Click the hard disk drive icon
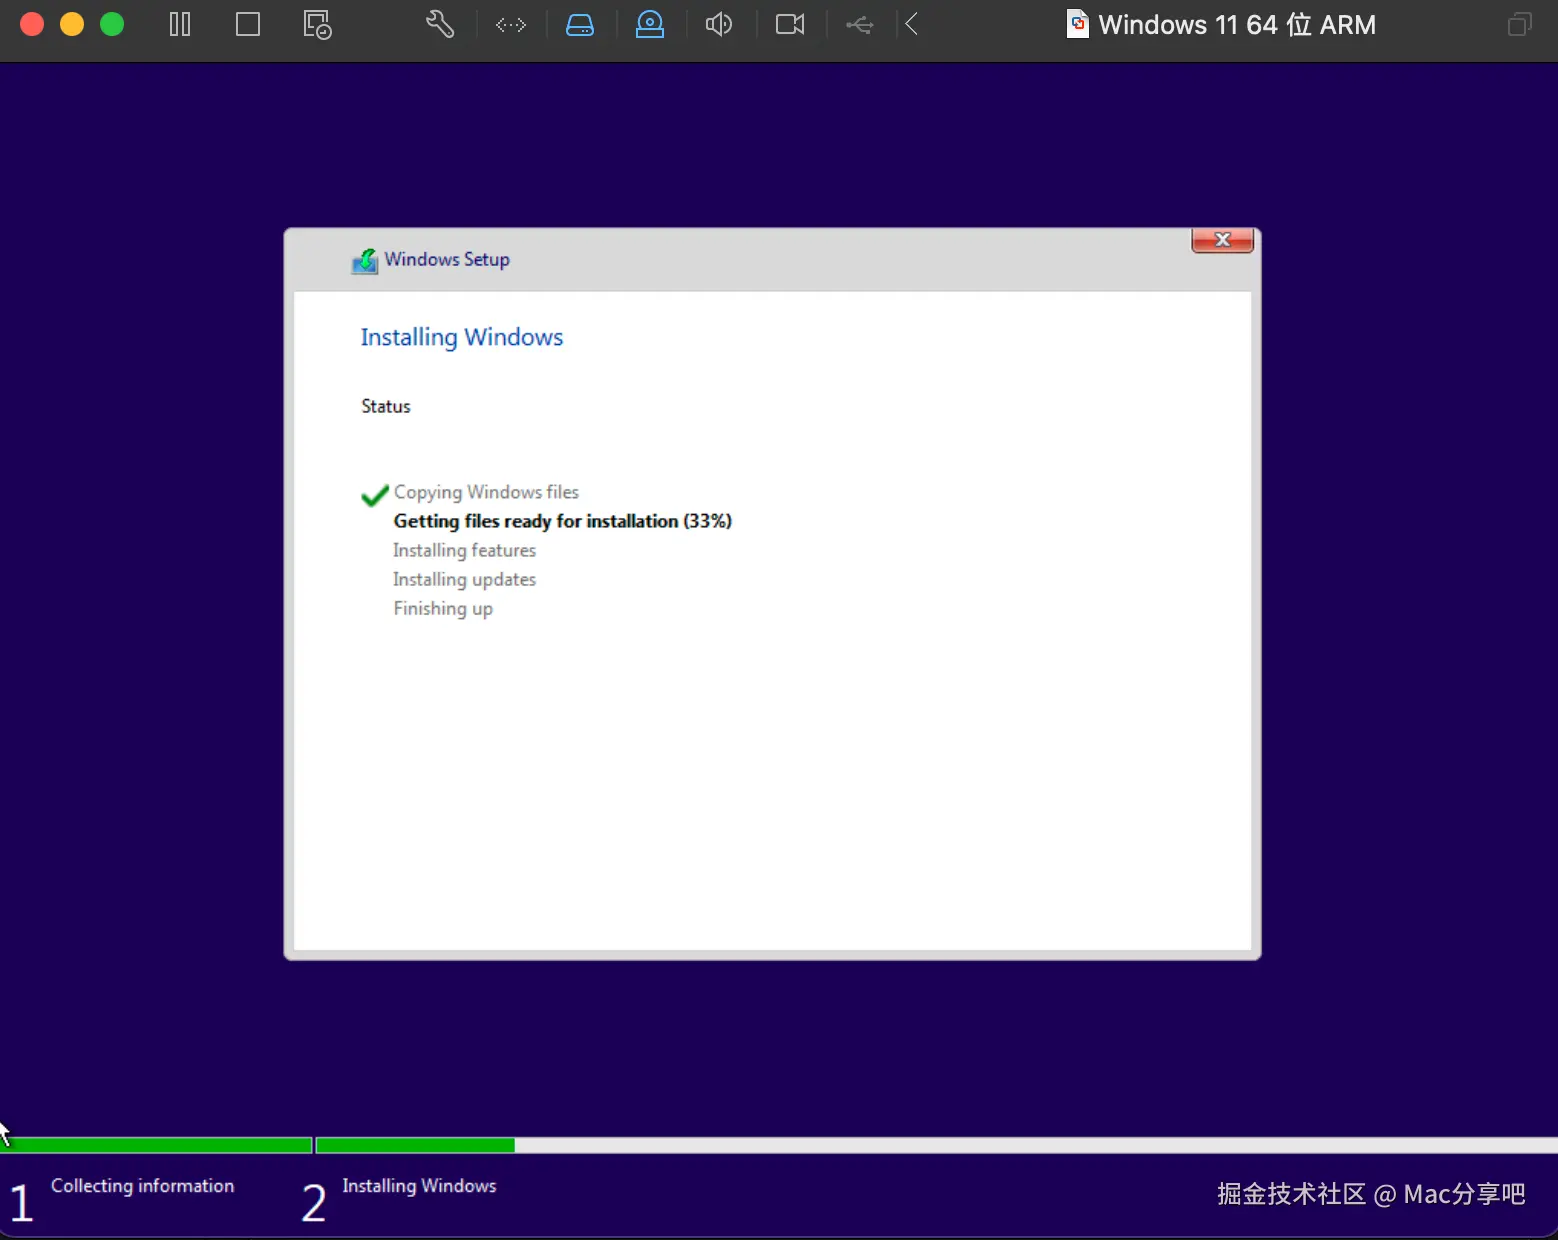1558x1240 pixels. pos(580,25)
